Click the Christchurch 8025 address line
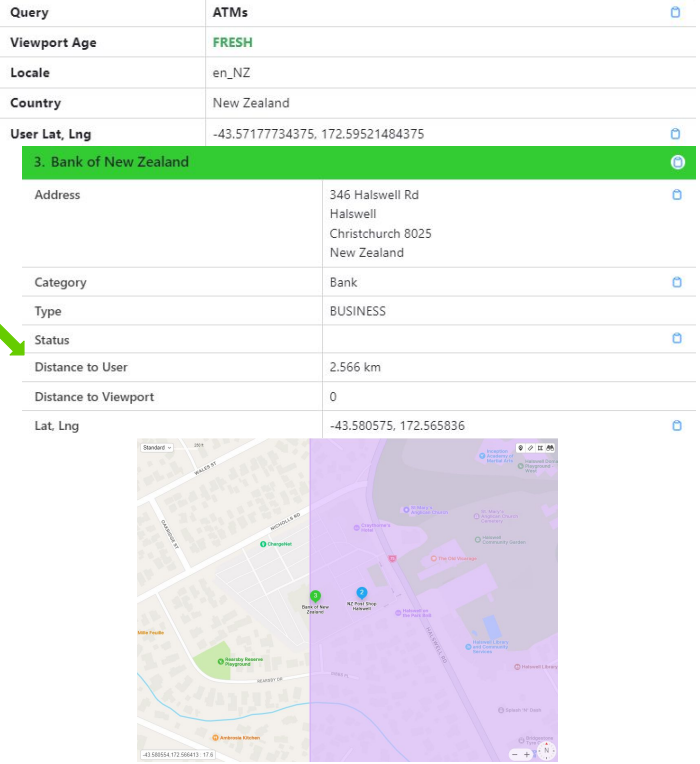This screenshot has height=764, width=700. [380, 233]
